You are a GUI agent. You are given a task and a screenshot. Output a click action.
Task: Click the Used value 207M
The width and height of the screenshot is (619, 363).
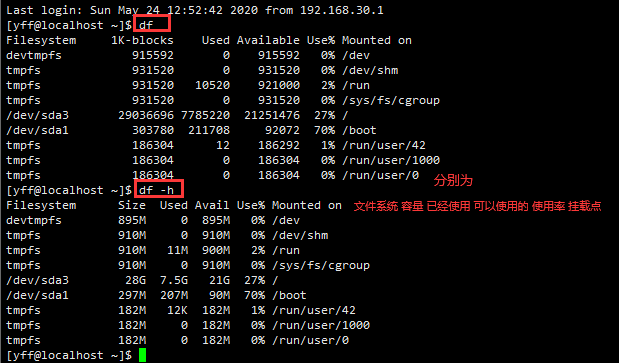tap(174, 295)
